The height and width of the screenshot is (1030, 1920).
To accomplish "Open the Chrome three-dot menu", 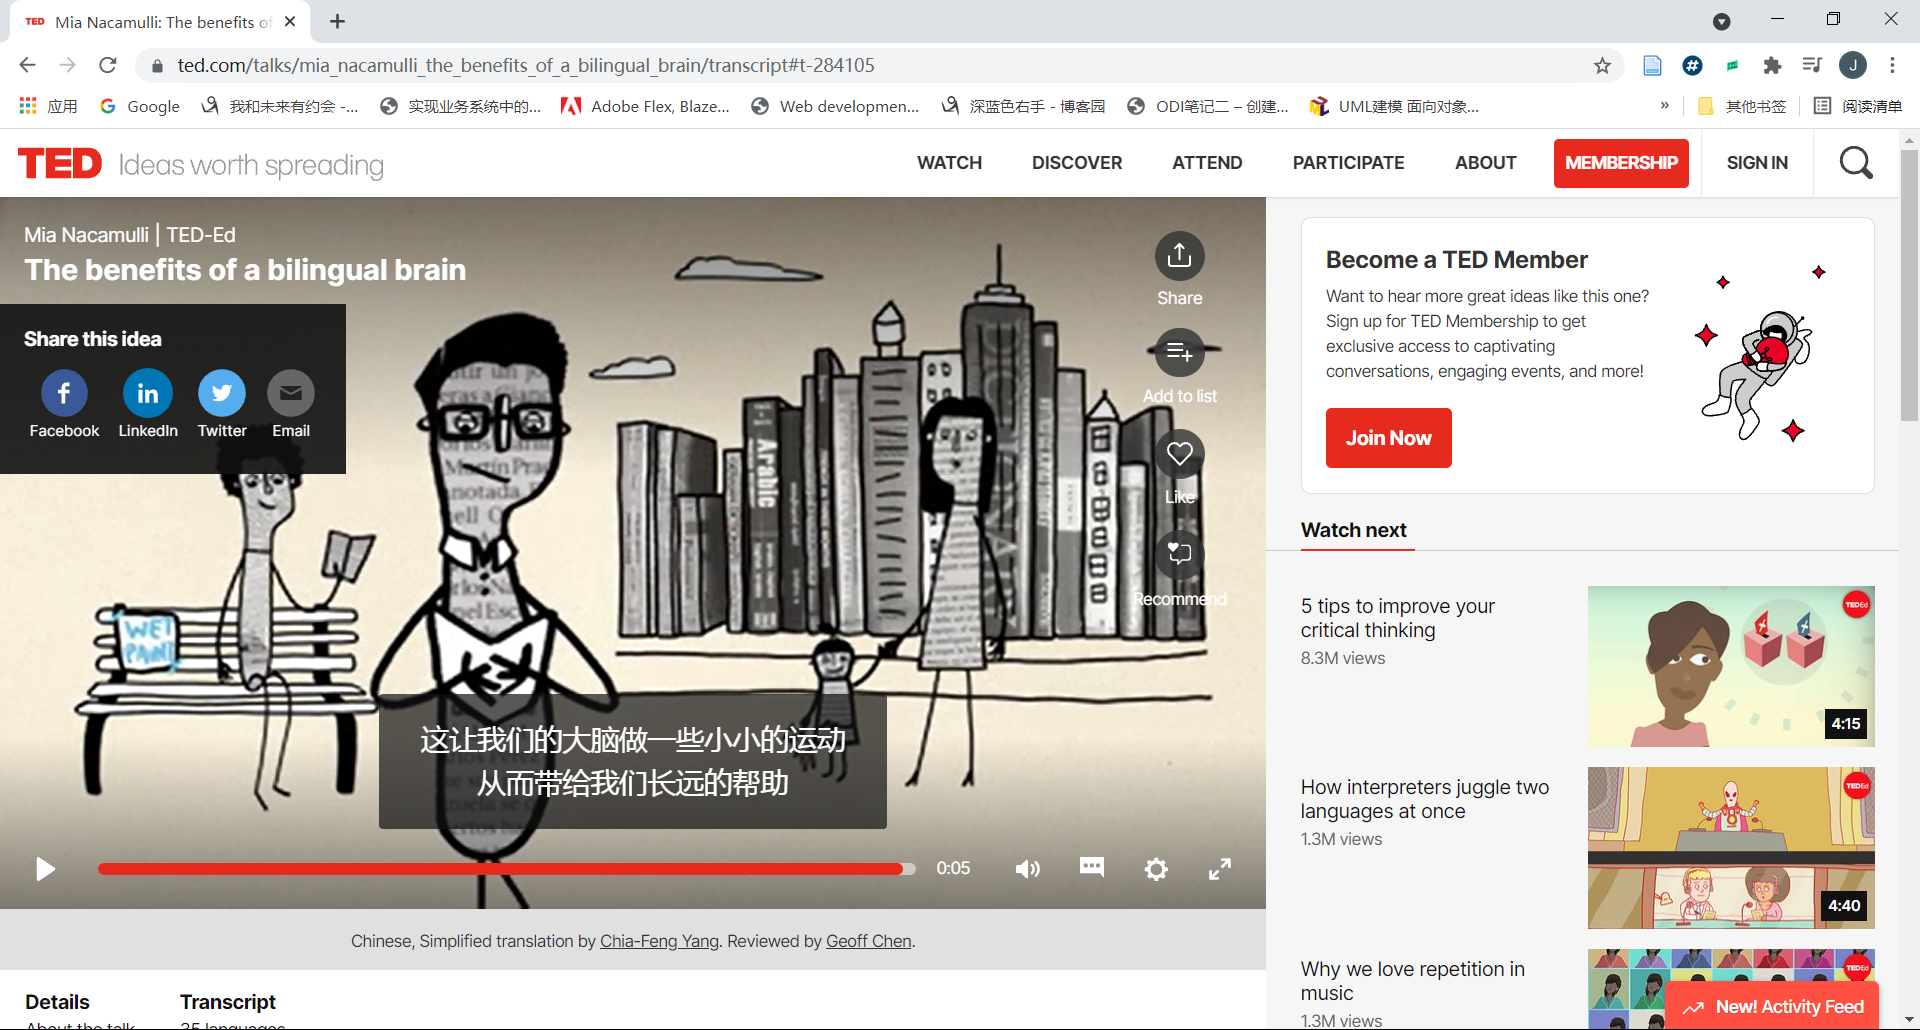I will (1892, 65).
